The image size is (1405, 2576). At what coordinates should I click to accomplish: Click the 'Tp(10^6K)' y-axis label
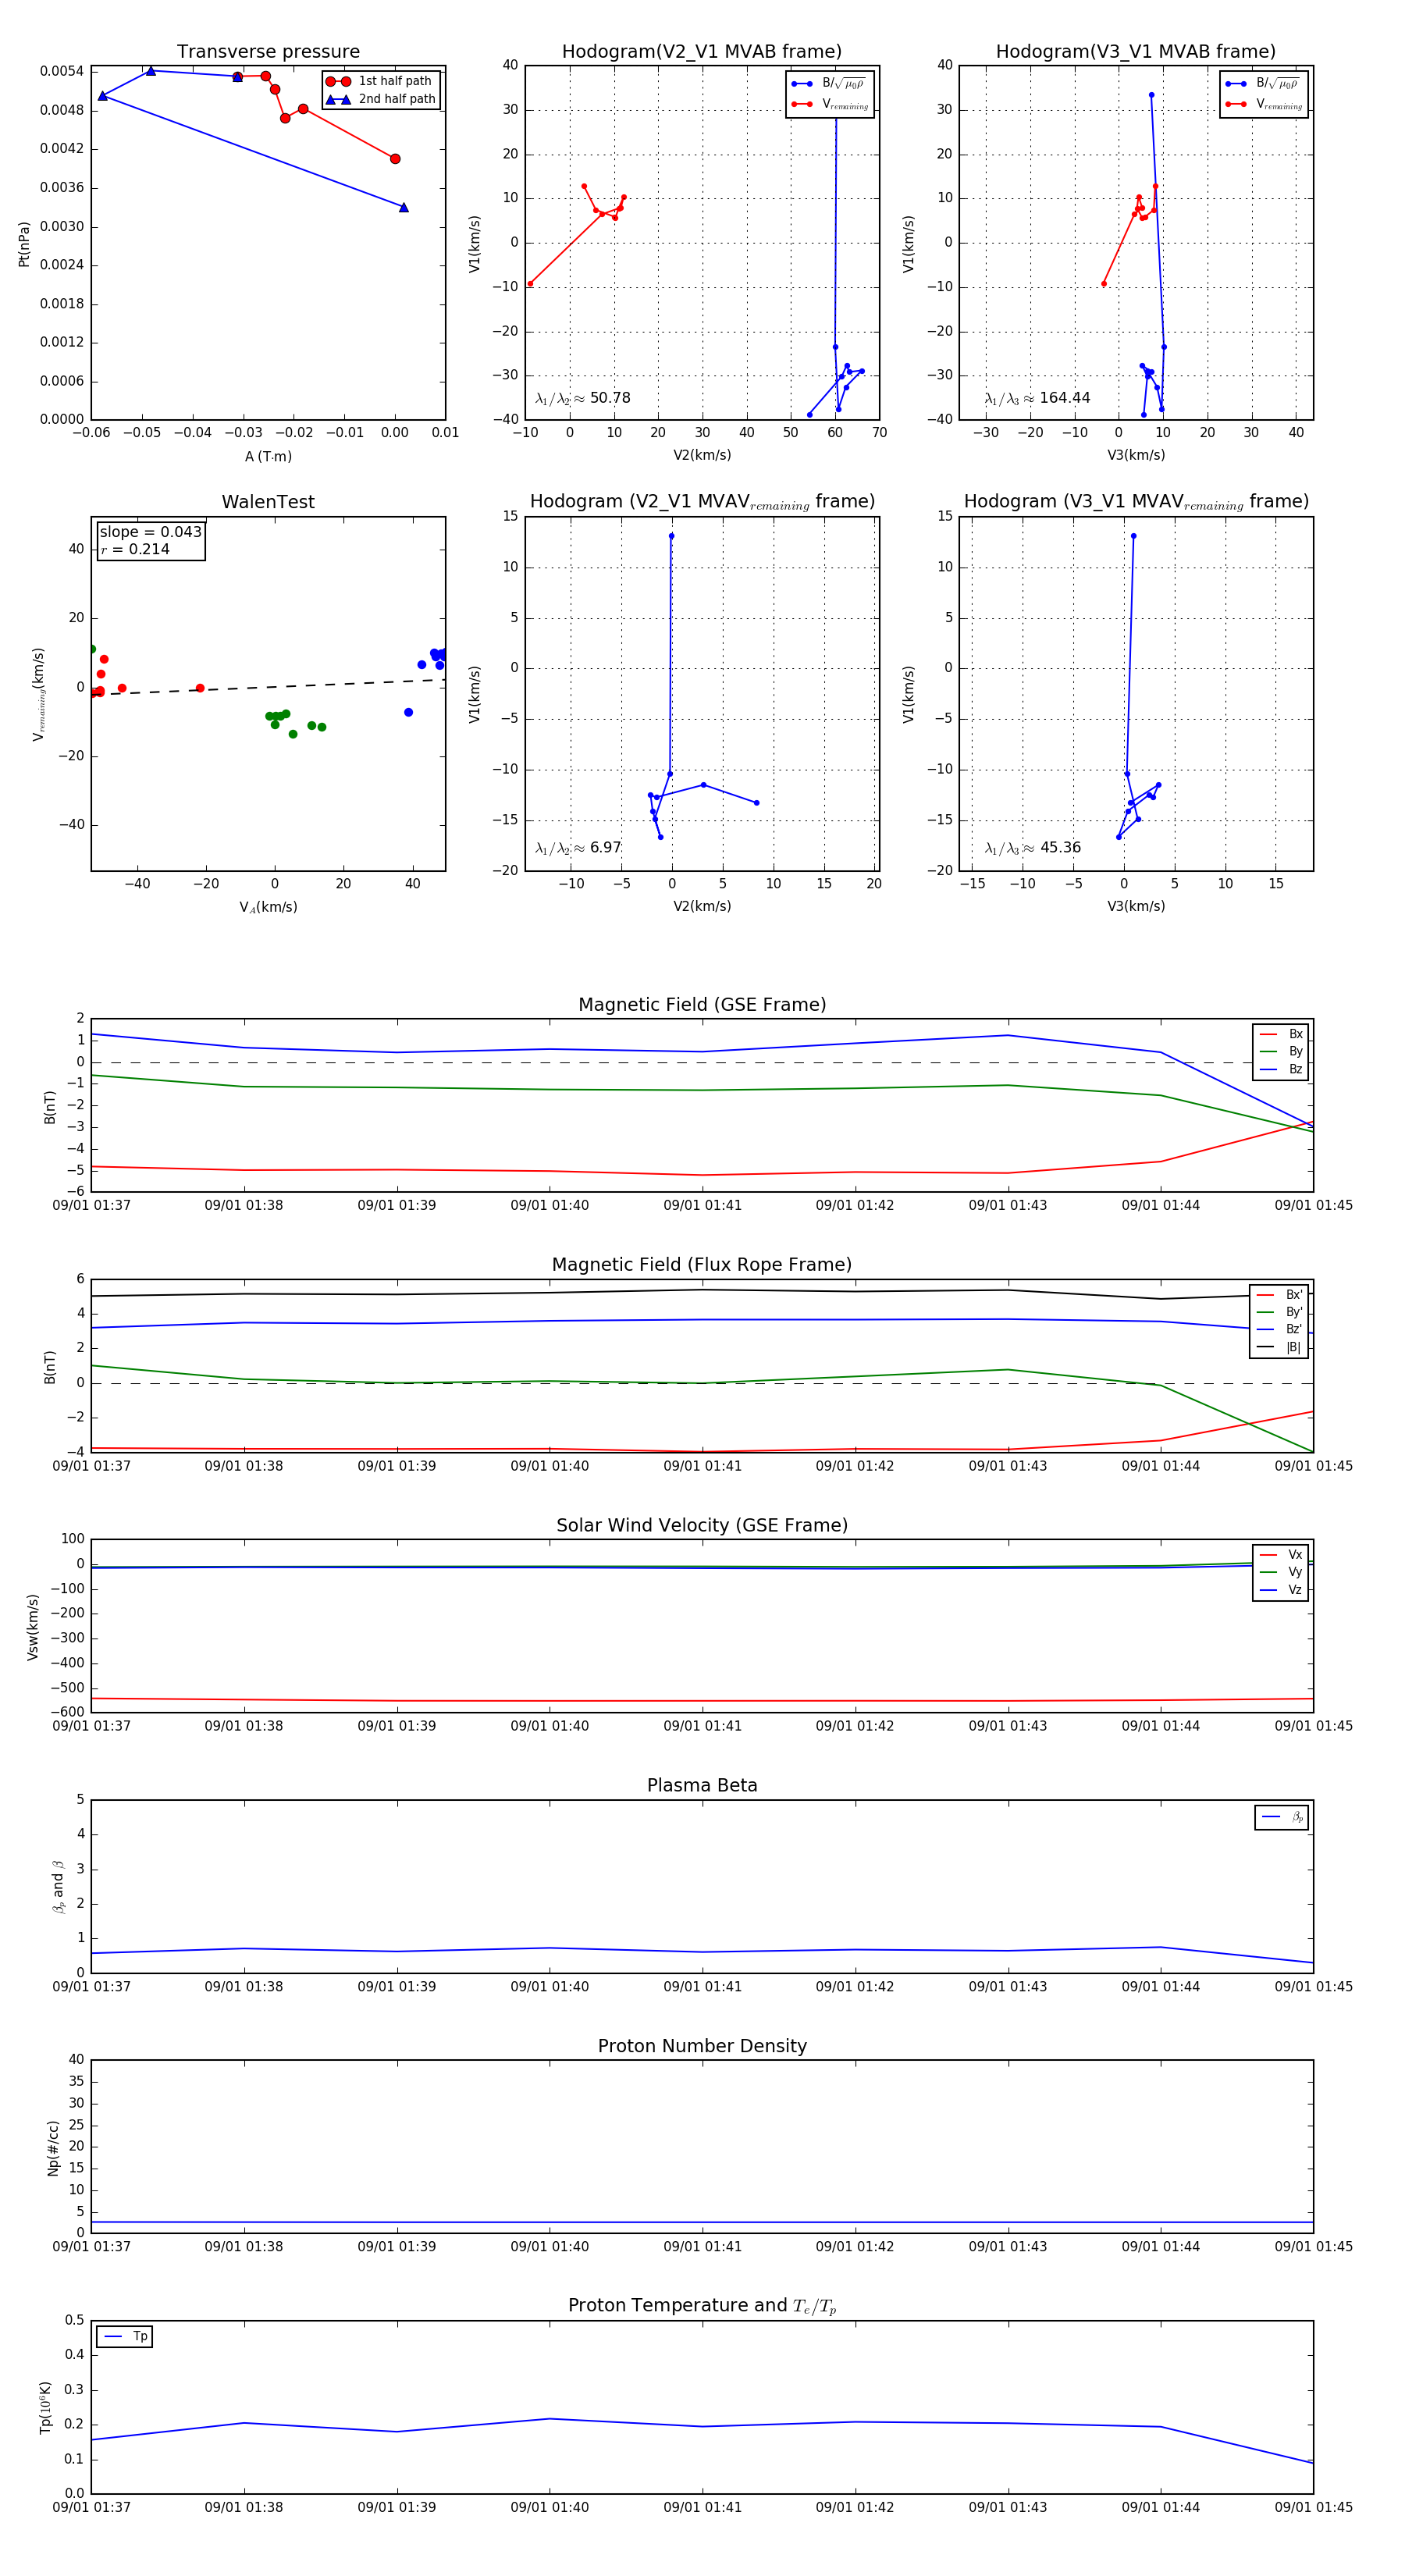(x=46, y=2407)
